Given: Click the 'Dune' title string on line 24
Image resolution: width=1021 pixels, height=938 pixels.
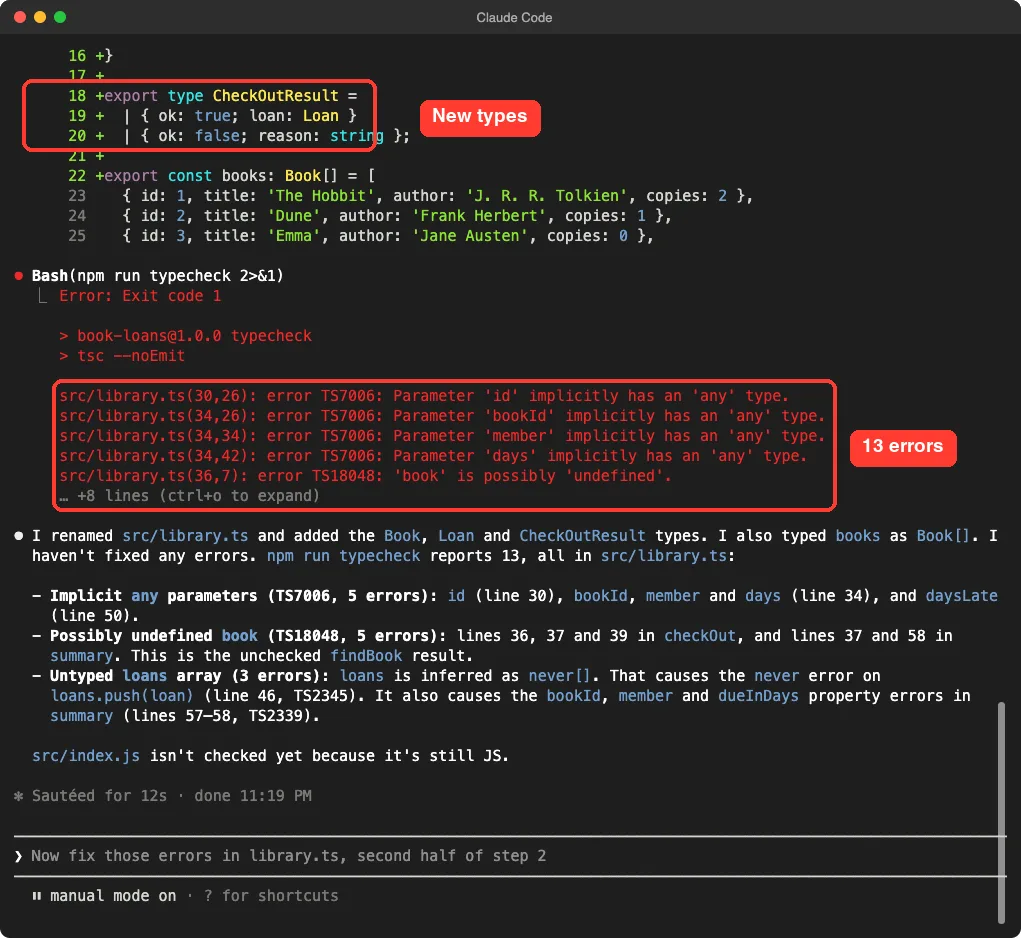Looking at the screenshot, I should [294, 216].
